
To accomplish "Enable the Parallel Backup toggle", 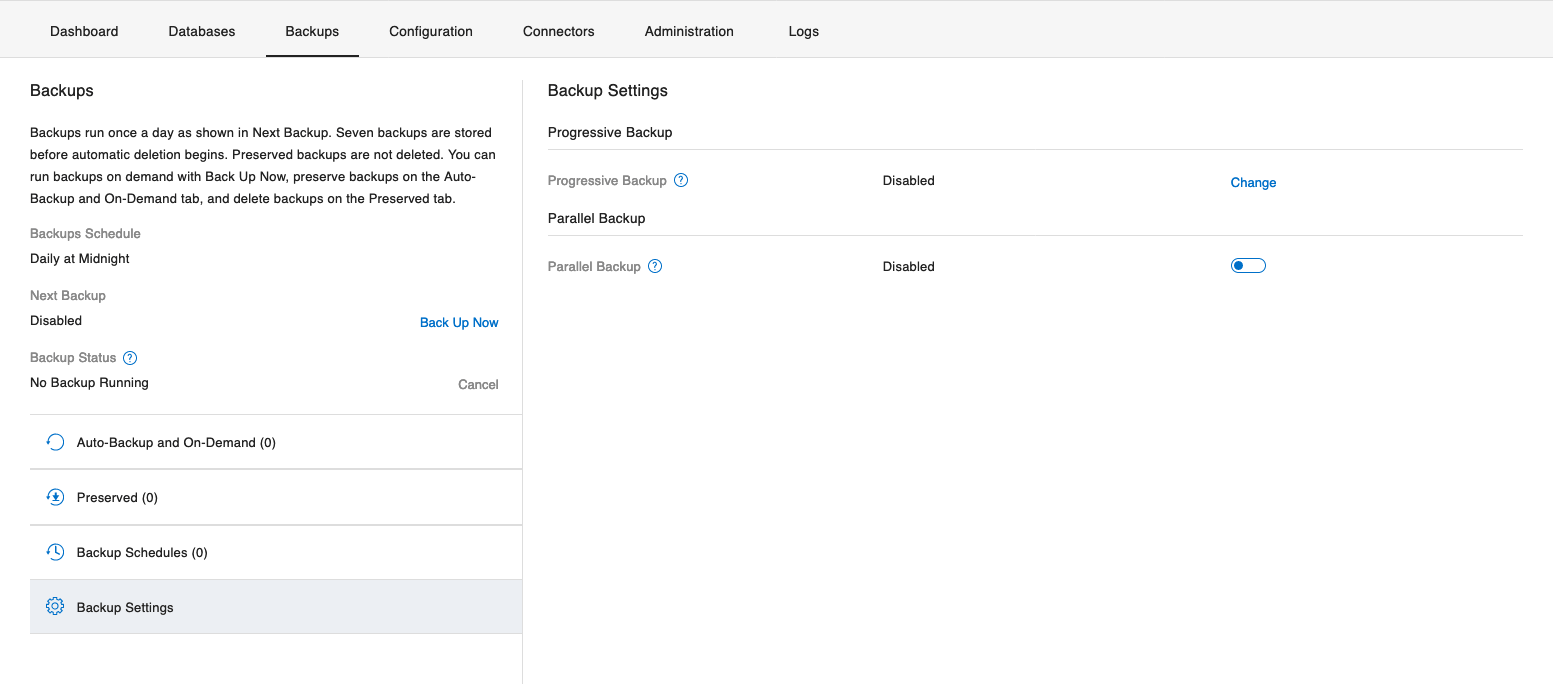I will [1248, 266].
